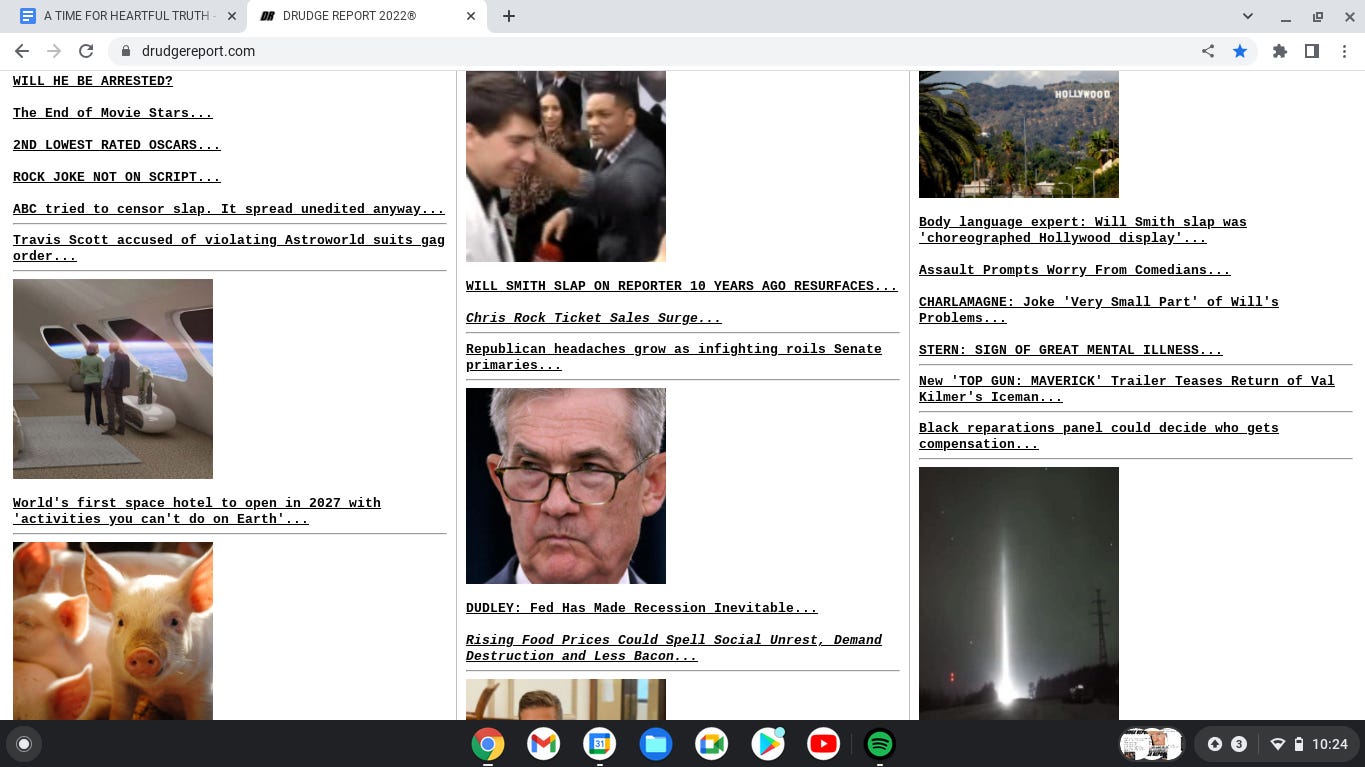
Task: Open 'The End of Movie Stars...' link
Action: coord(113,113)
